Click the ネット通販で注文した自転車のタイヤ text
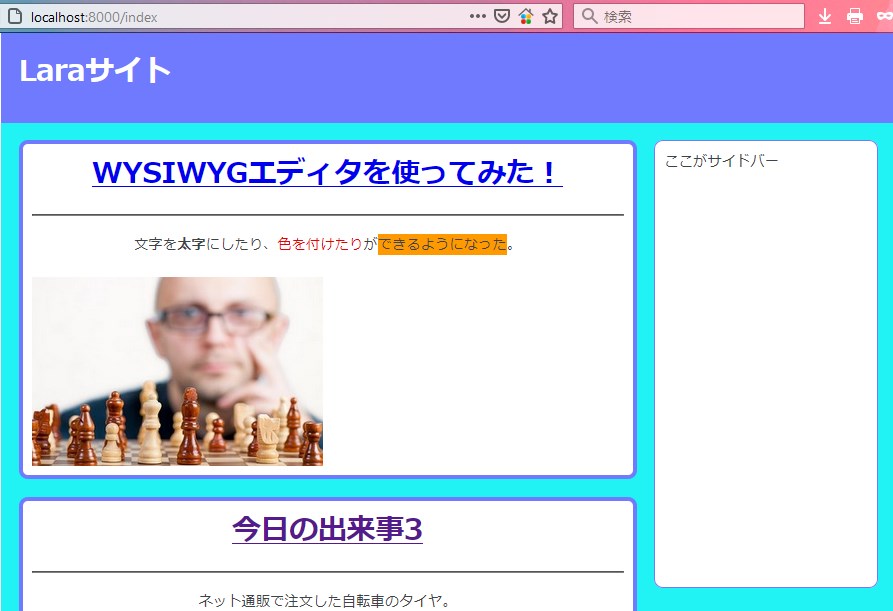Image resolution: width=893 pixels, height=611 pixels. point(324,600)
